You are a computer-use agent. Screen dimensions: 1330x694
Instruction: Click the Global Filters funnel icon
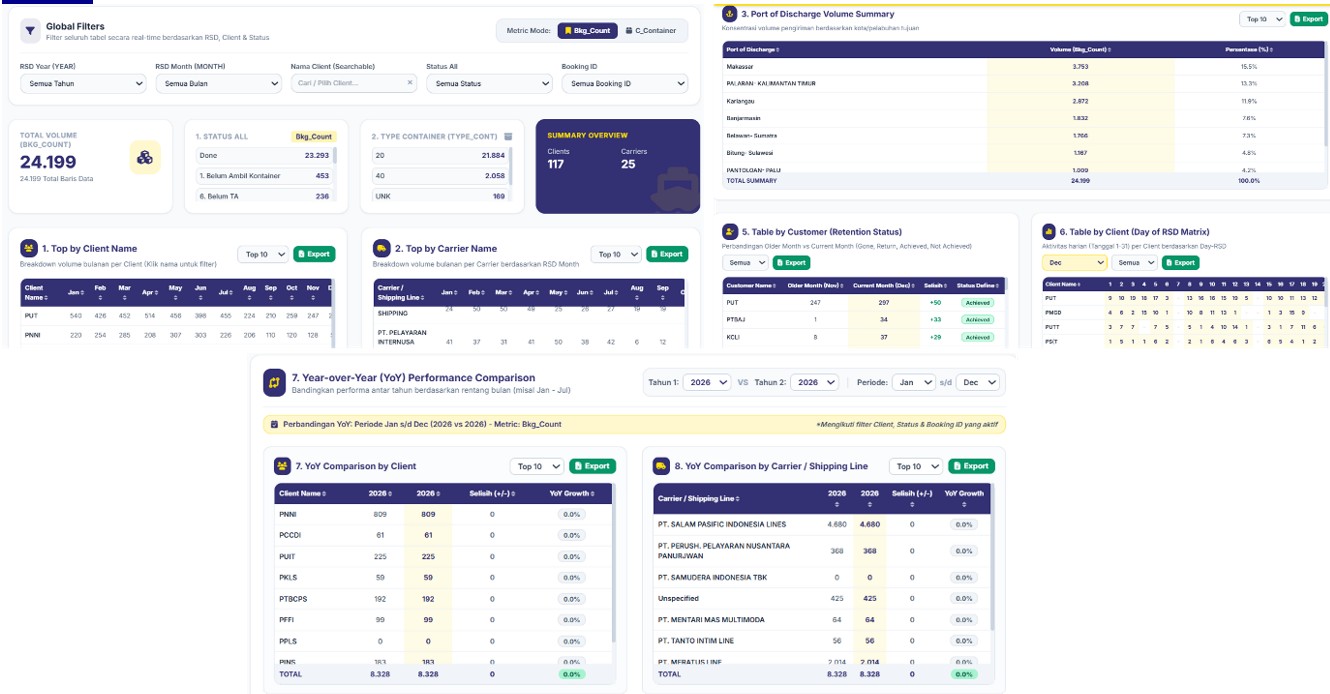point(30,31)
